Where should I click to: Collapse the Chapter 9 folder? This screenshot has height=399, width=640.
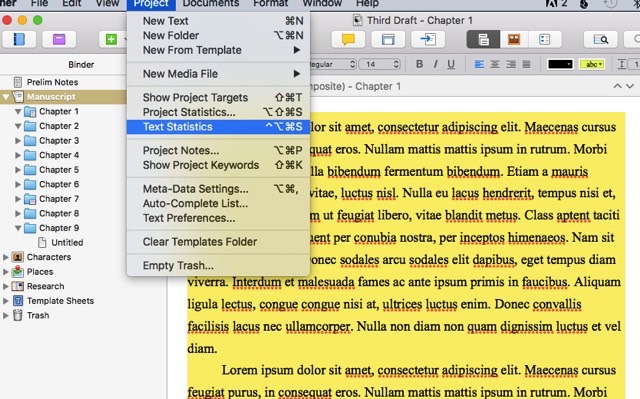click(x=18, y=228)
